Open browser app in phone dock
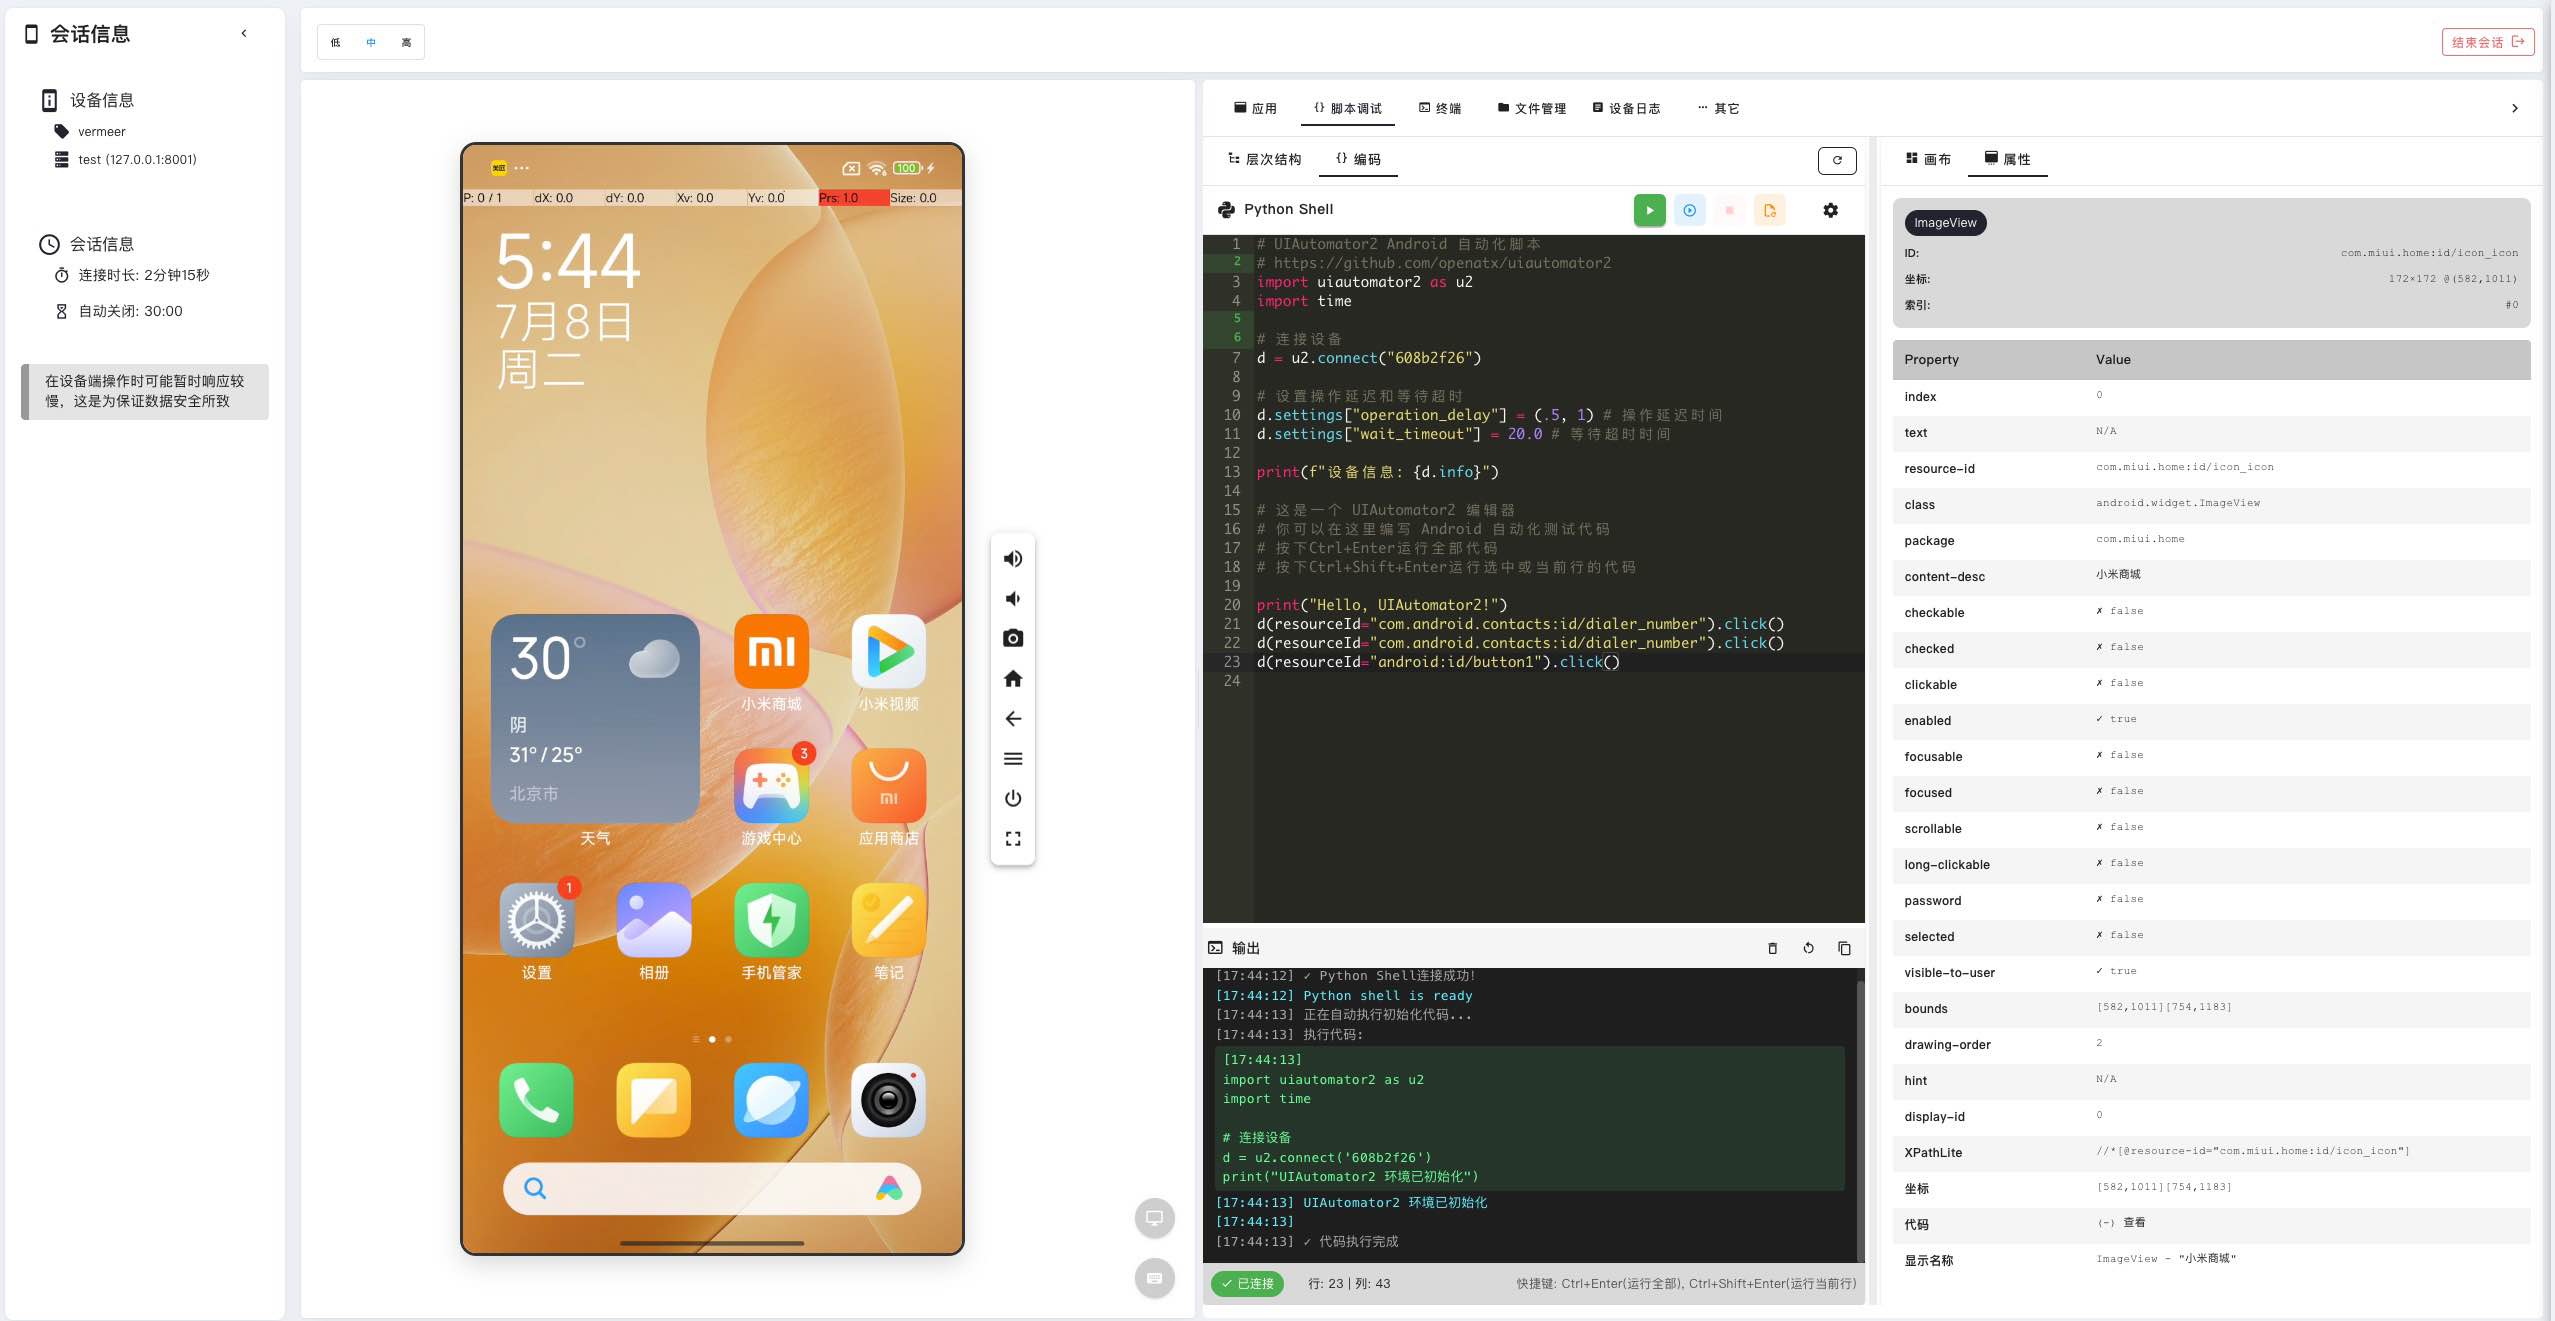 click(x=771, y=1100)
